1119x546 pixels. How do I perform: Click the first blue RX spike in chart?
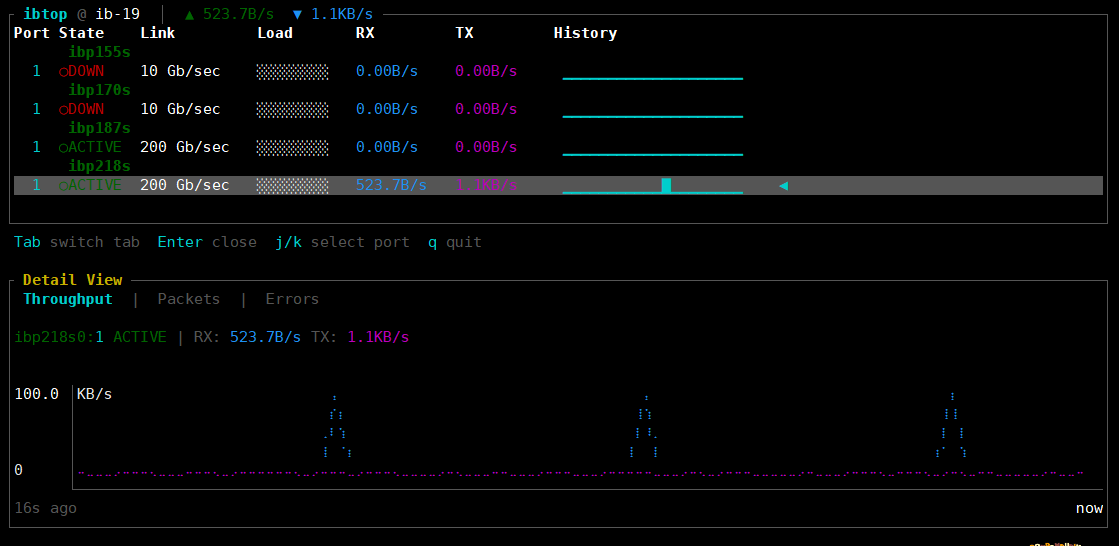coord(336,427)
